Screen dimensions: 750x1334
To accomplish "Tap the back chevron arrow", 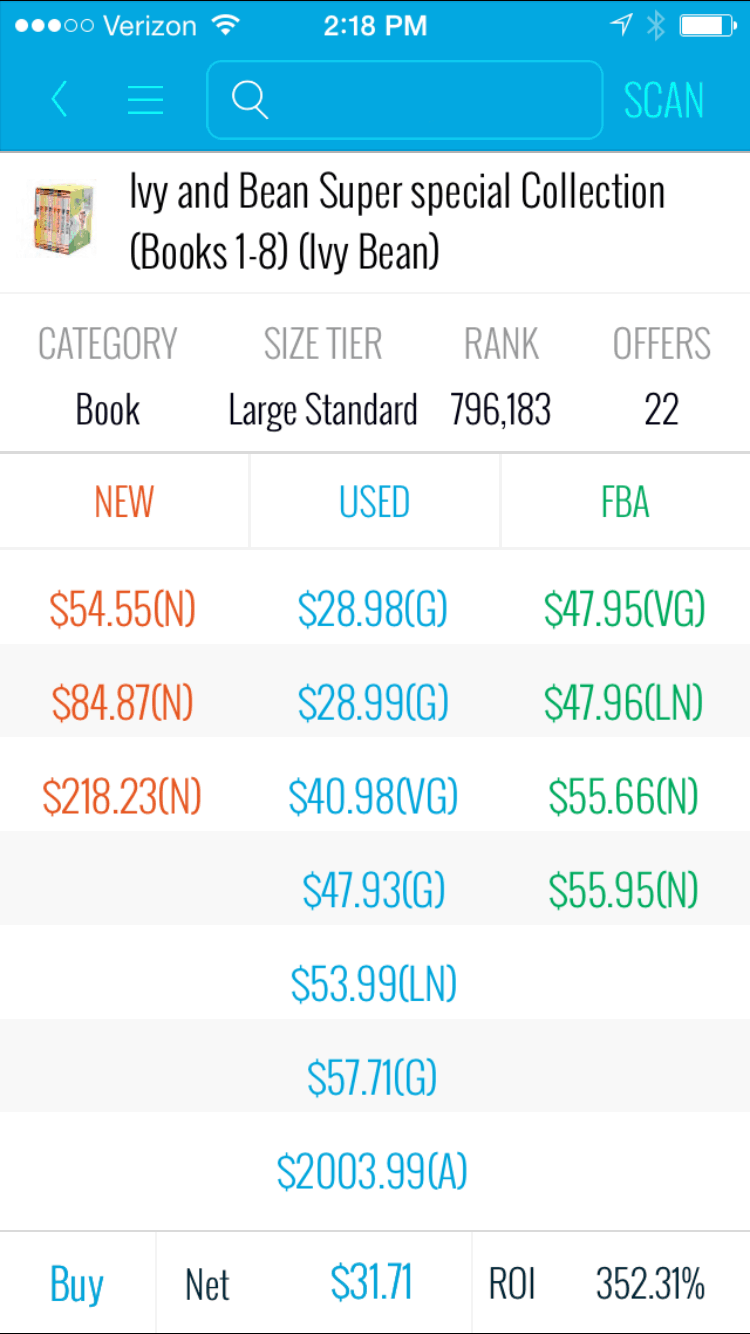I will point(58,99).
